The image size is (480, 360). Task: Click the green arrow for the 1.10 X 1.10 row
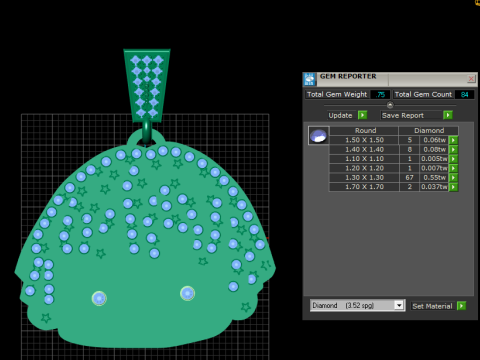pyautogui.click(x=453, y=159)
